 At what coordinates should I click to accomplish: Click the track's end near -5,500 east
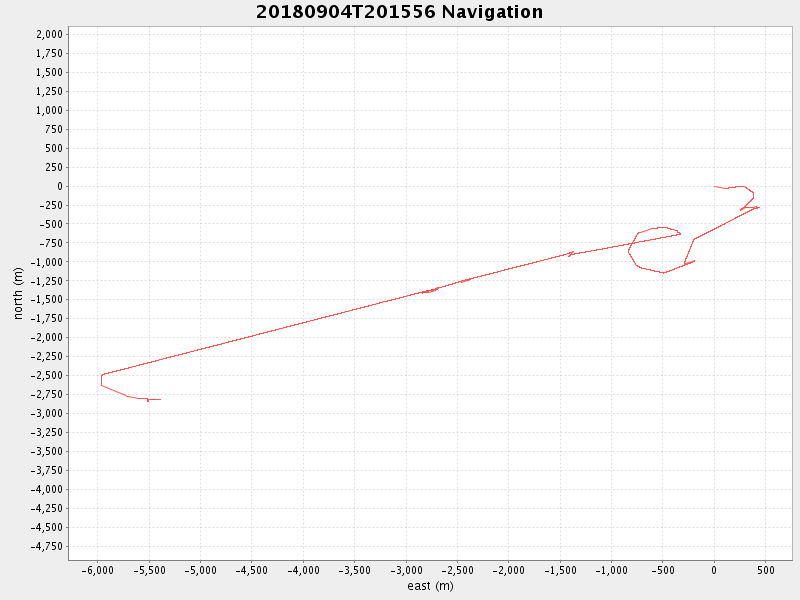click(159, 399)
